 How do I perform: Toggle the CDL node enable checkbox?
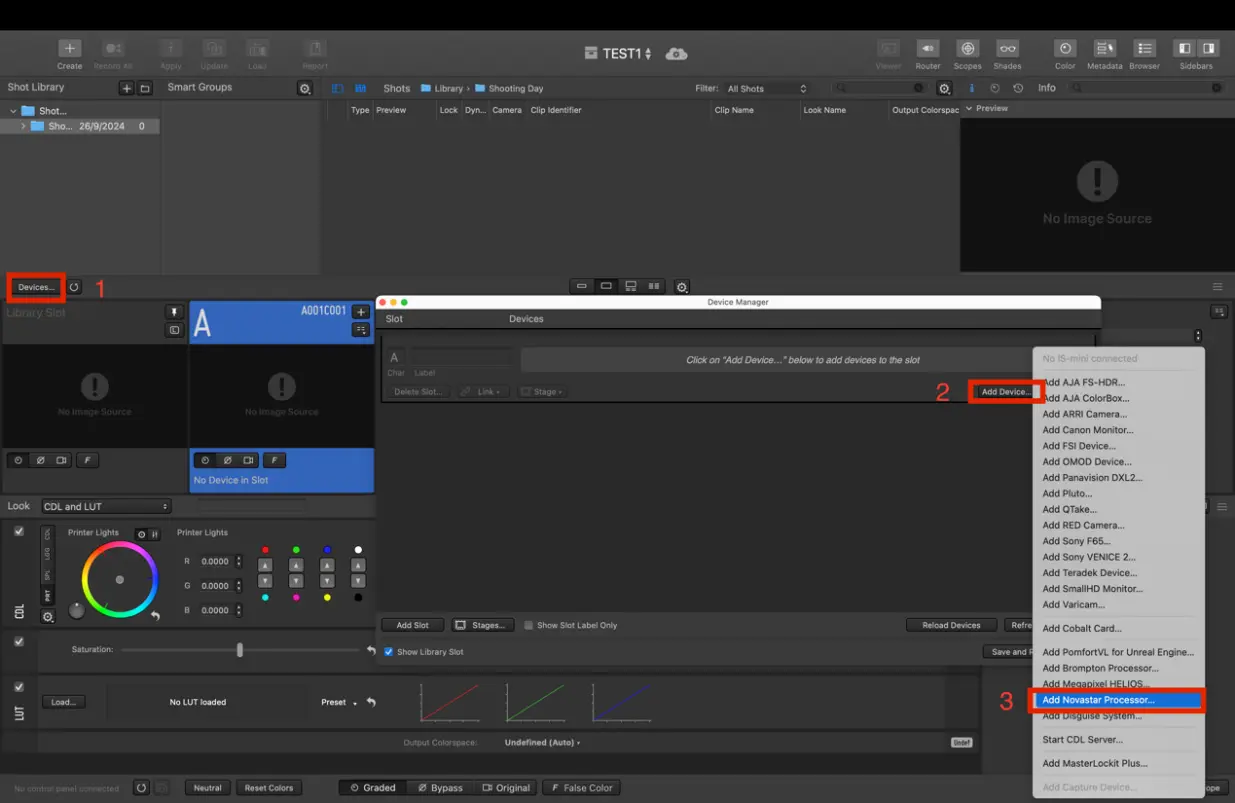19,532
